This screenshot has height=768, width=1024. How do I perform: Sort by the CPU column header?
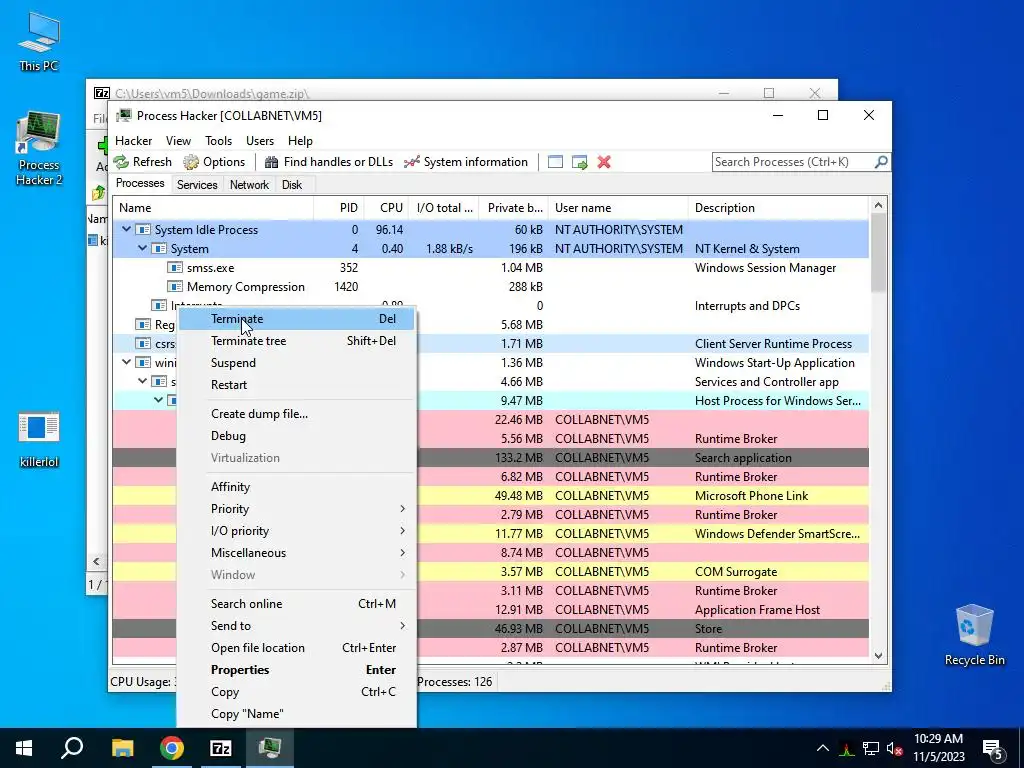click(386, 208)
